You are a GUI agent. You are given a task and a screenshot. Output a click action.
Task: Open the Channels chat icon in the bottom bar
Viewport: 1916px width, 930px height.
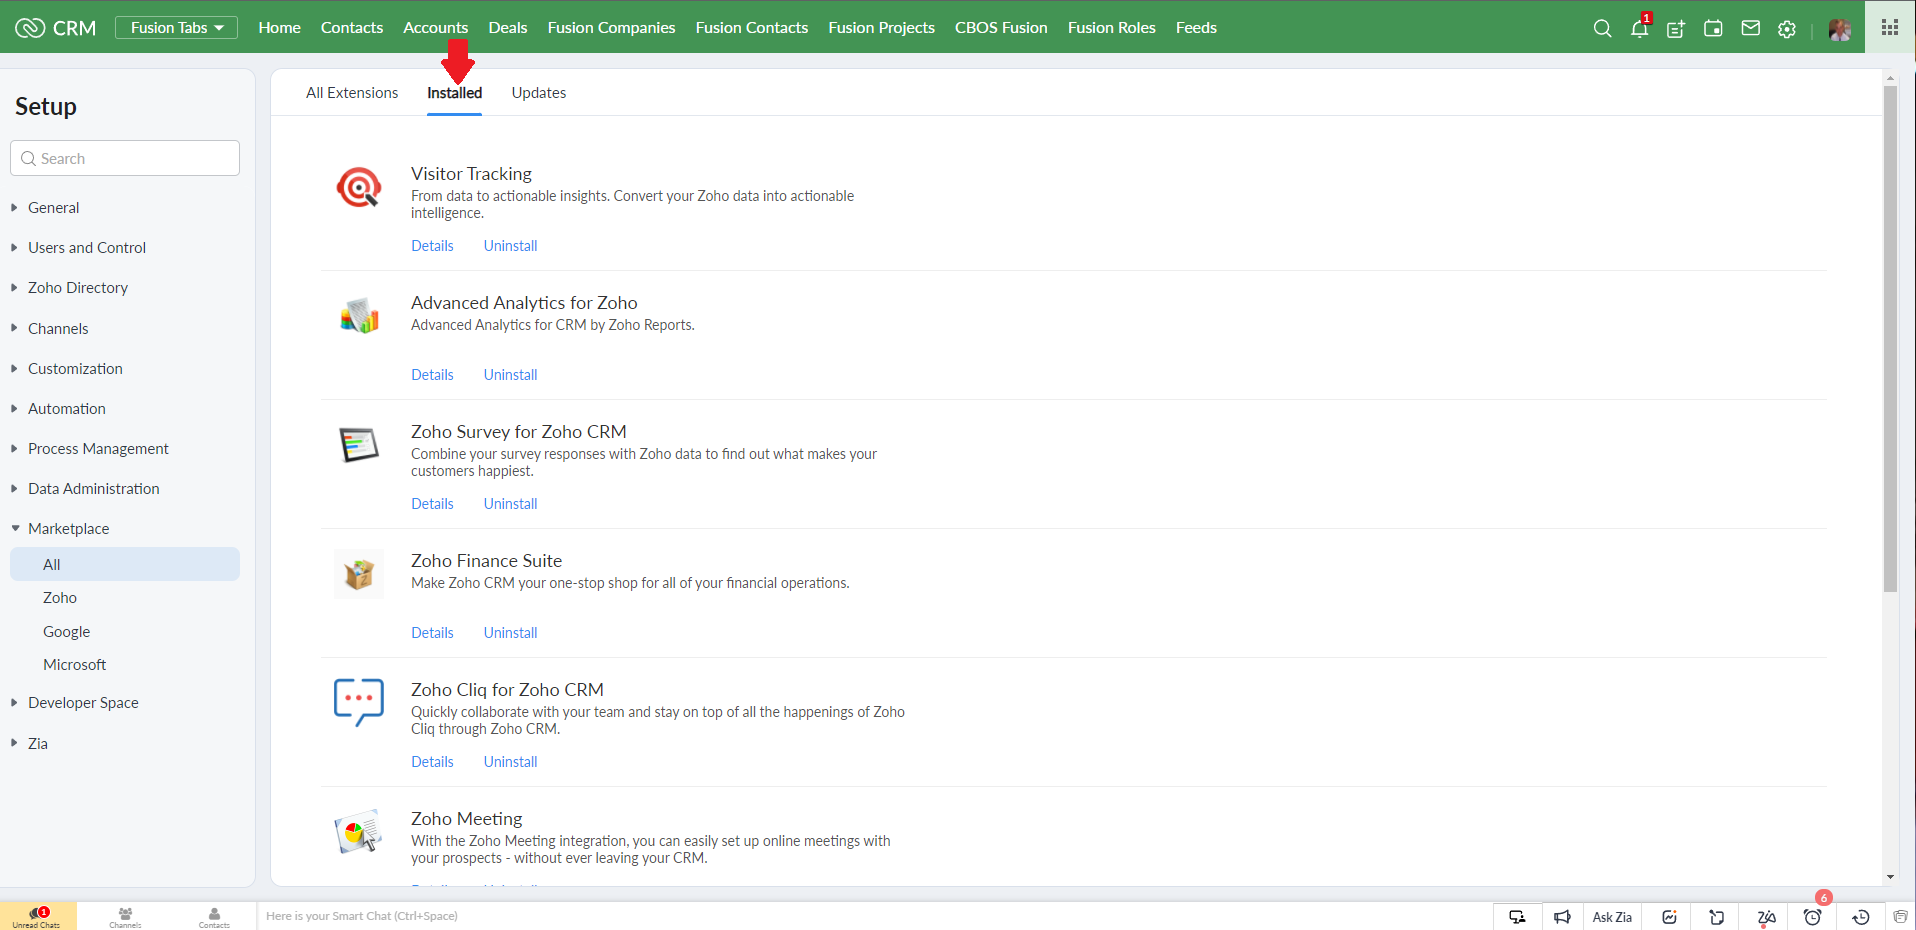point(125,917)
